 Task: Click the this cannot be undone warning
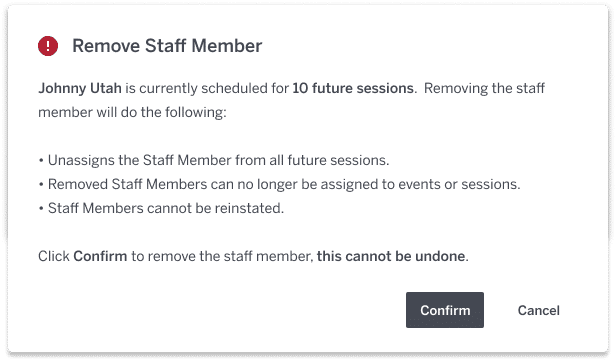pos(391,256)
